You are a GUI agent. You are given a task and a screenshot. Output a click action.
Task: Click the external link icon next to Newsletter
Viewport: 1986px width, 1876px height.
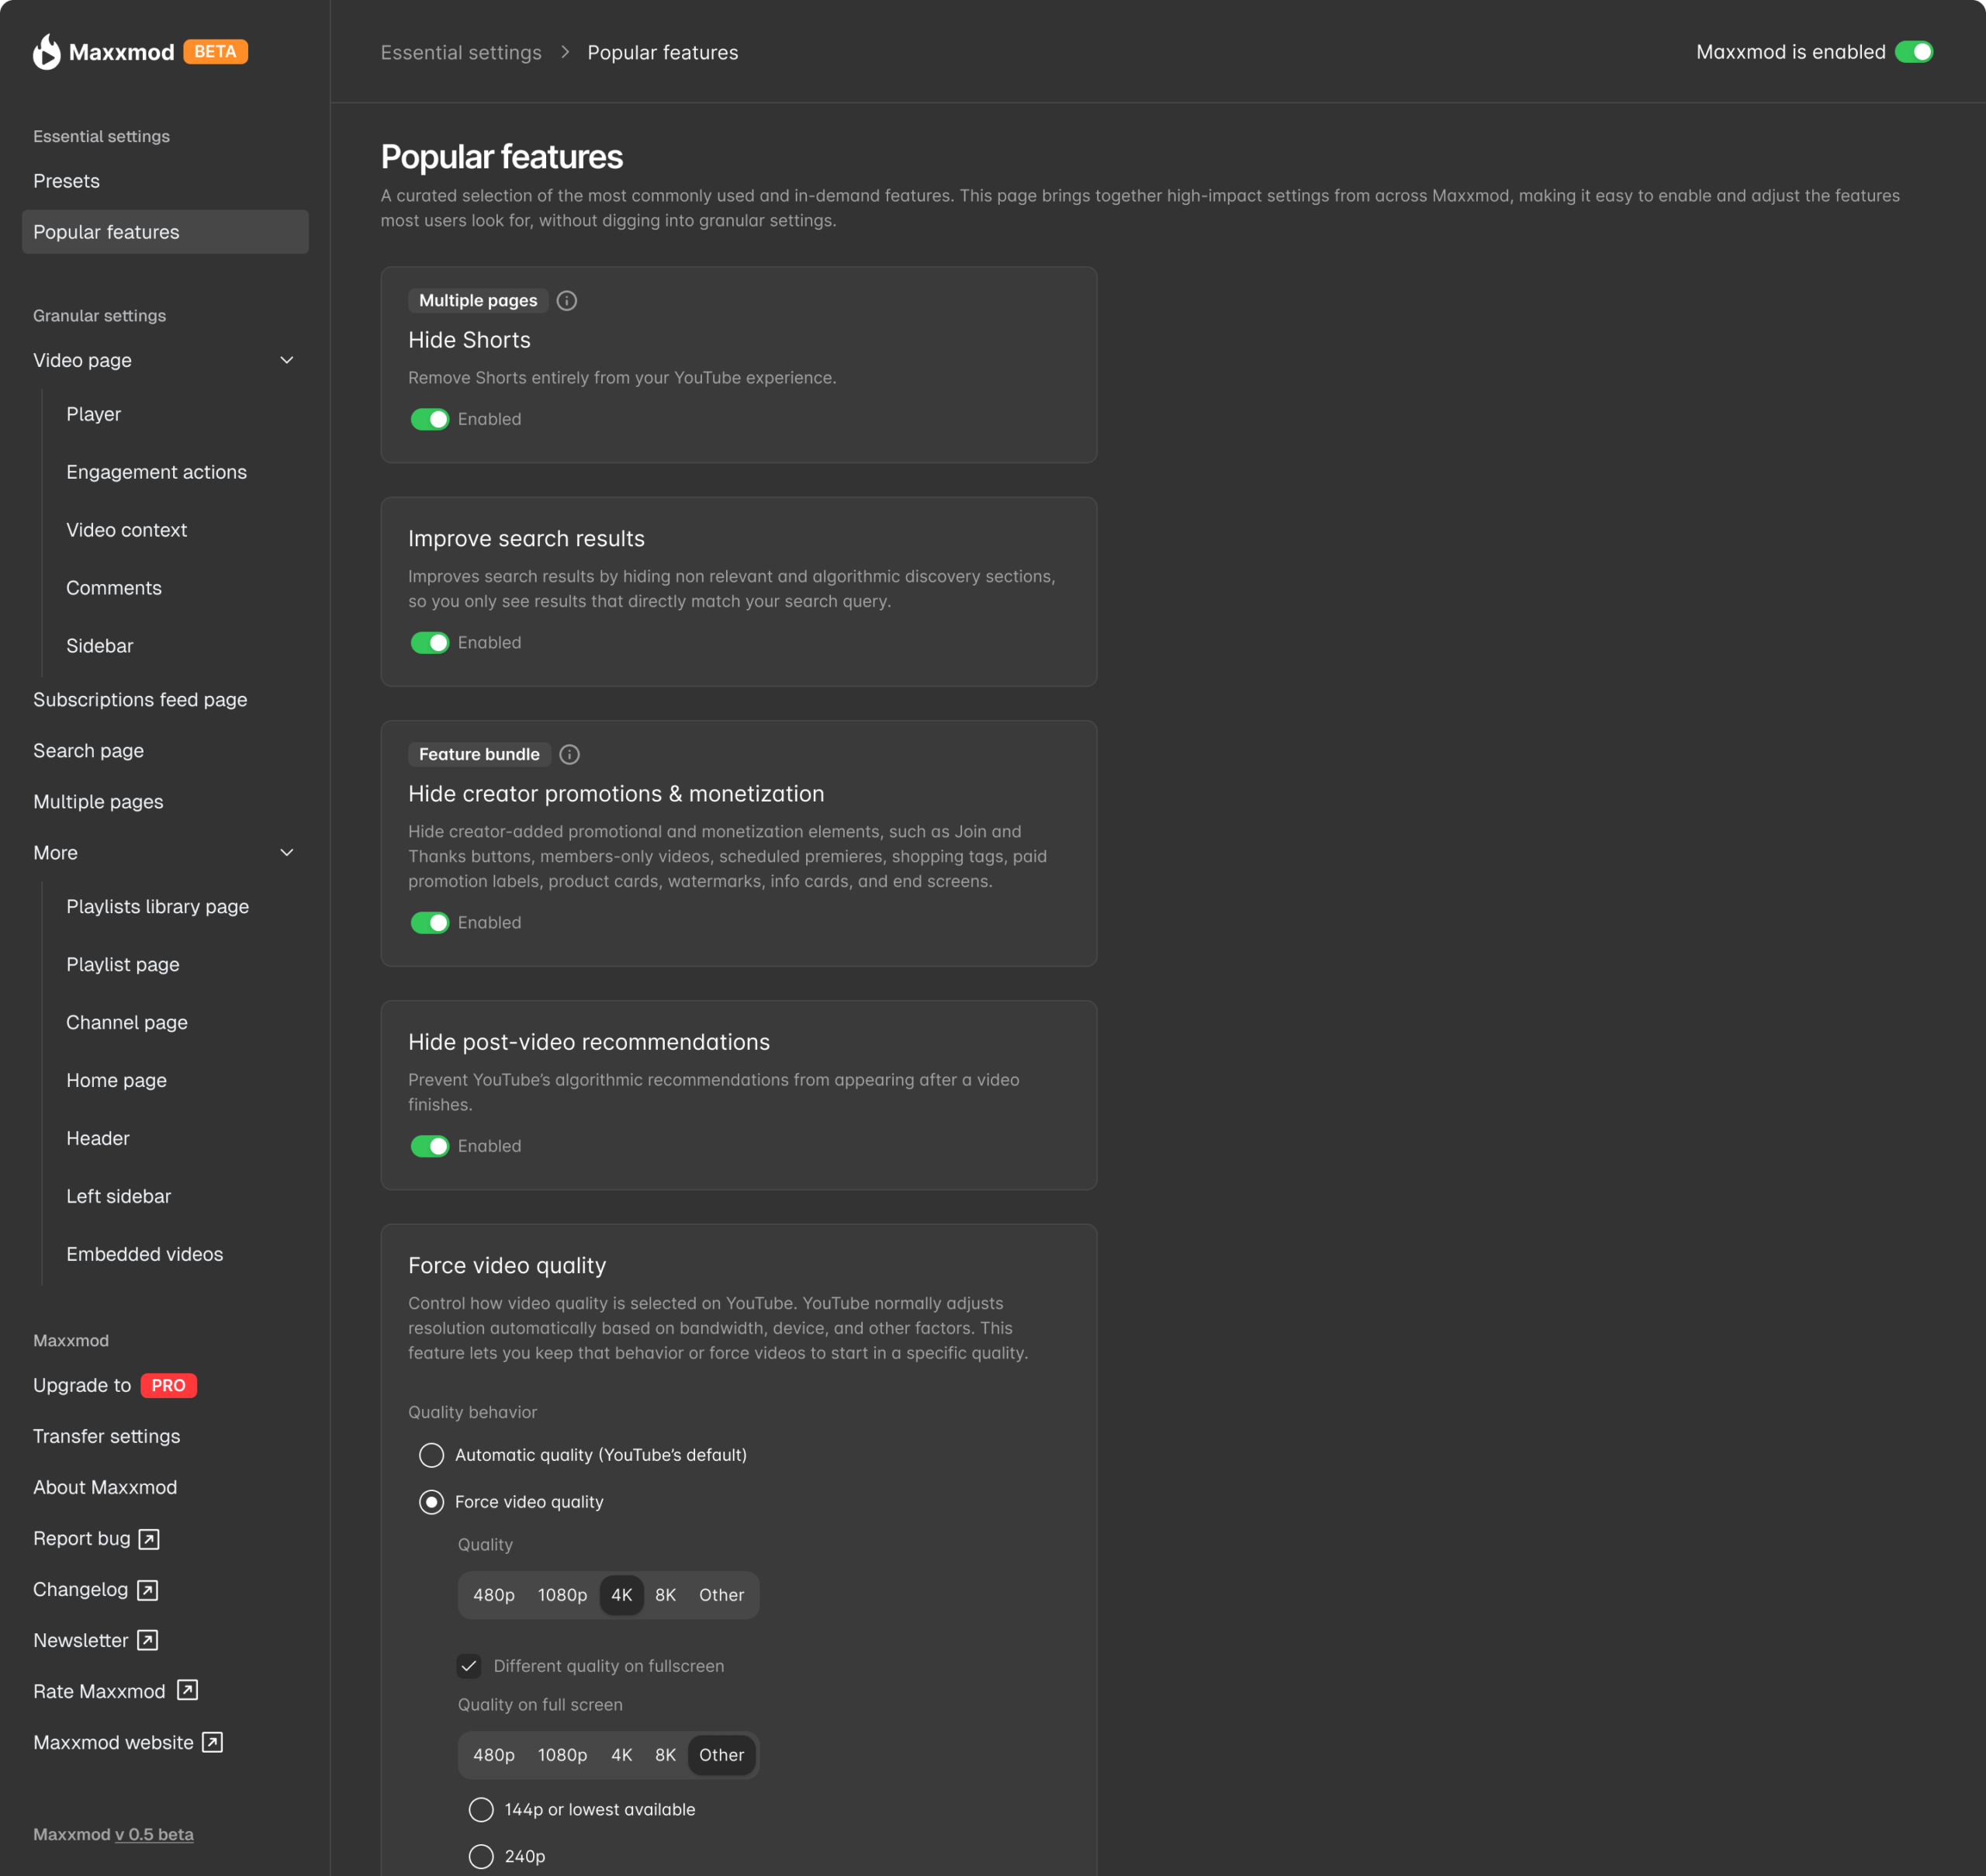tap(148, 1640)
